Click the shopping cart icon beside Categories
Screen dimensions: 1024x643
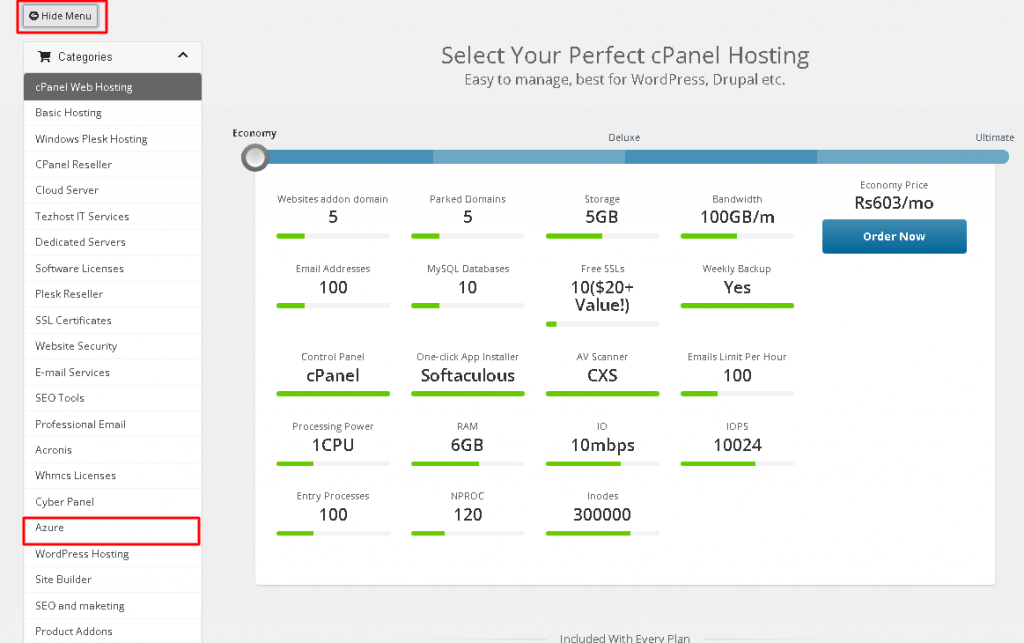pyautogui.click(x=44, y=57)
